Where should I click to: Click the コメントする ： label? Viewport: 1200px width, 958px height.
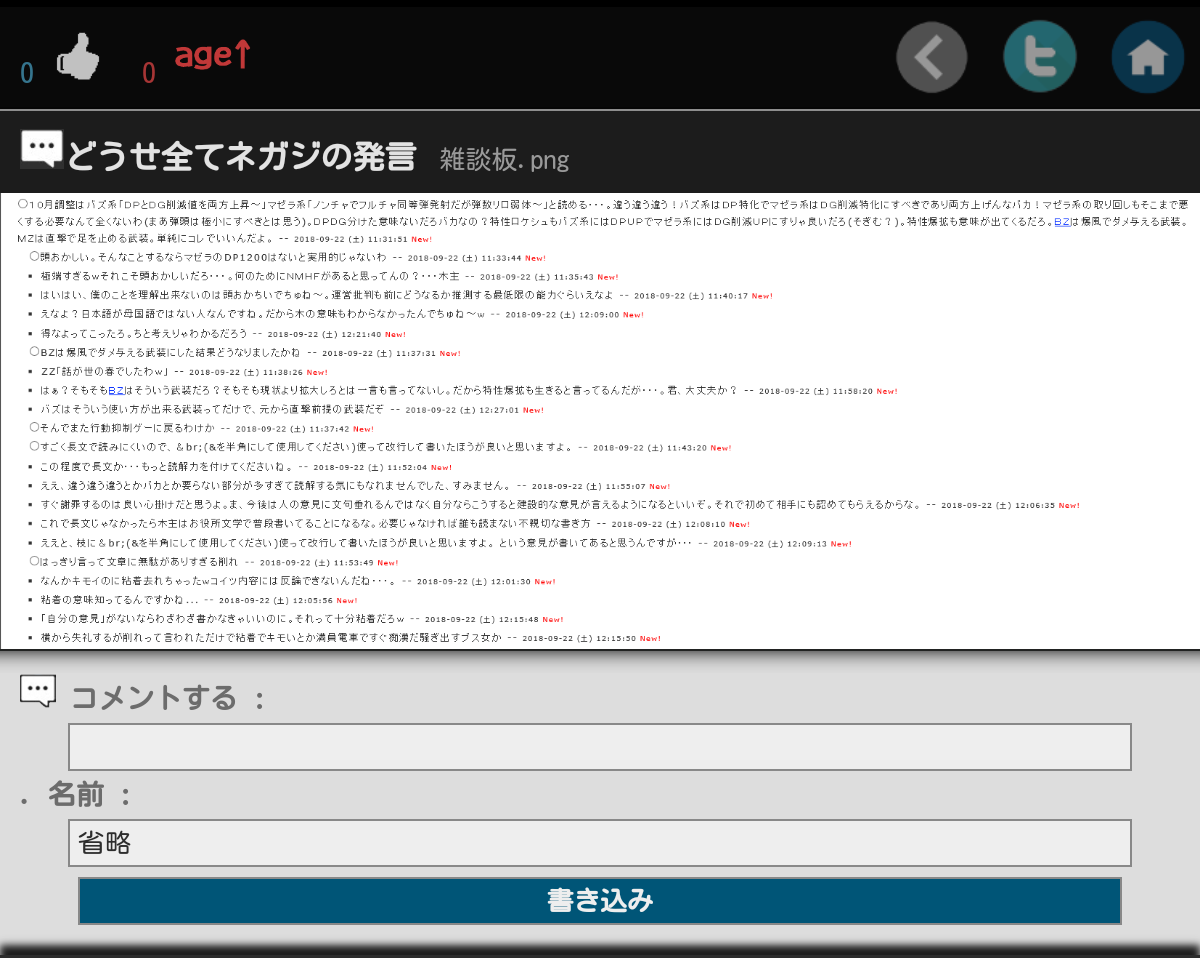tap(168, 697)
